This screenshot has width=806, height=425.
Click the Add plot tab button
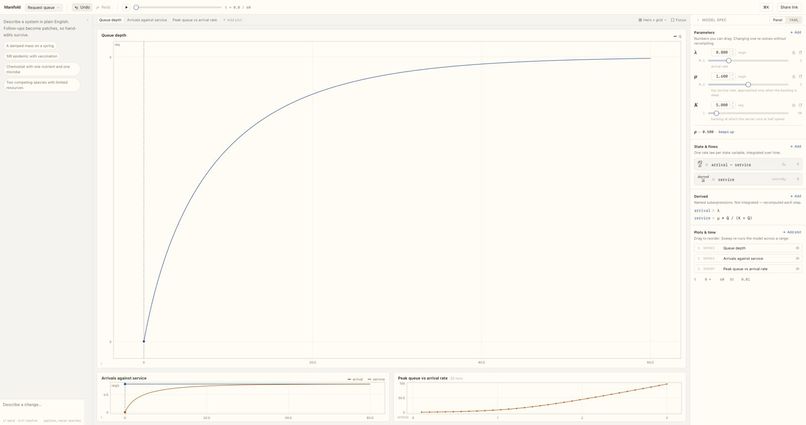point(232,20)
